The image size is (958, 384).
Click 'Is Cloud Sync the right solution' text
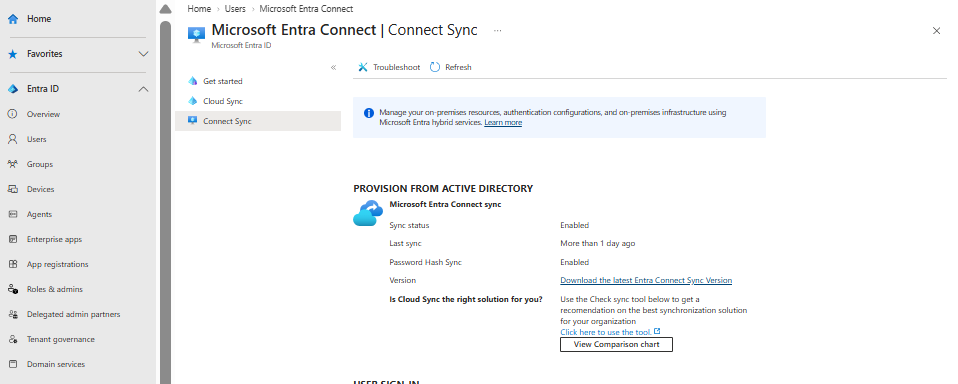click(x=466, y=299)
